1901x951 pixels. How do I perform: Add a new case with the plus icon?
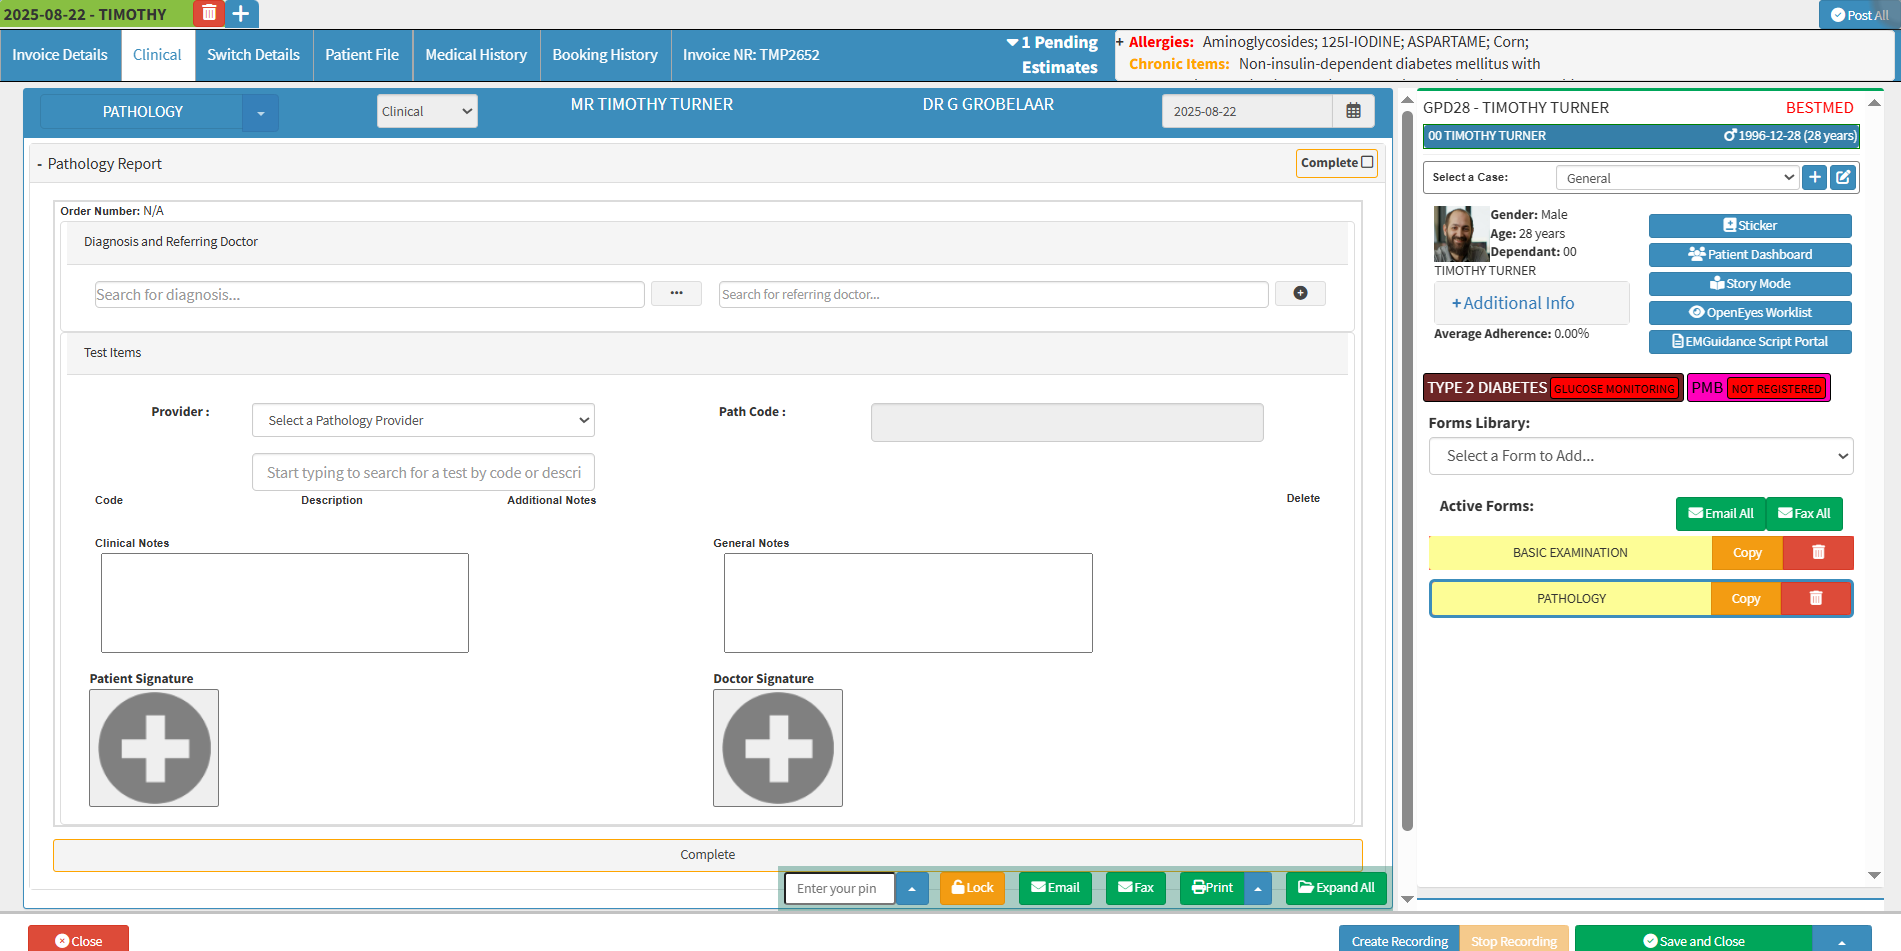1814,177
